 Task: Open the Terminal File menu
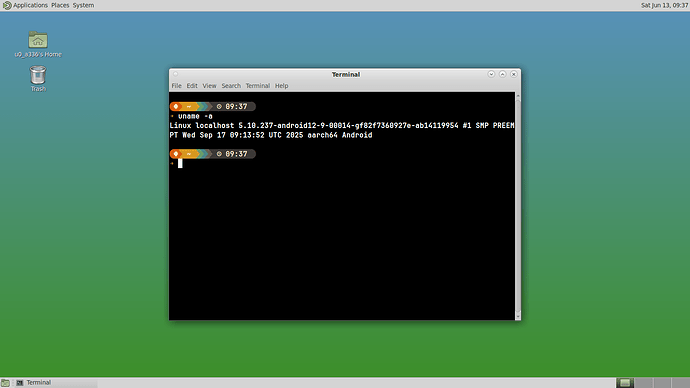[176, 86]
